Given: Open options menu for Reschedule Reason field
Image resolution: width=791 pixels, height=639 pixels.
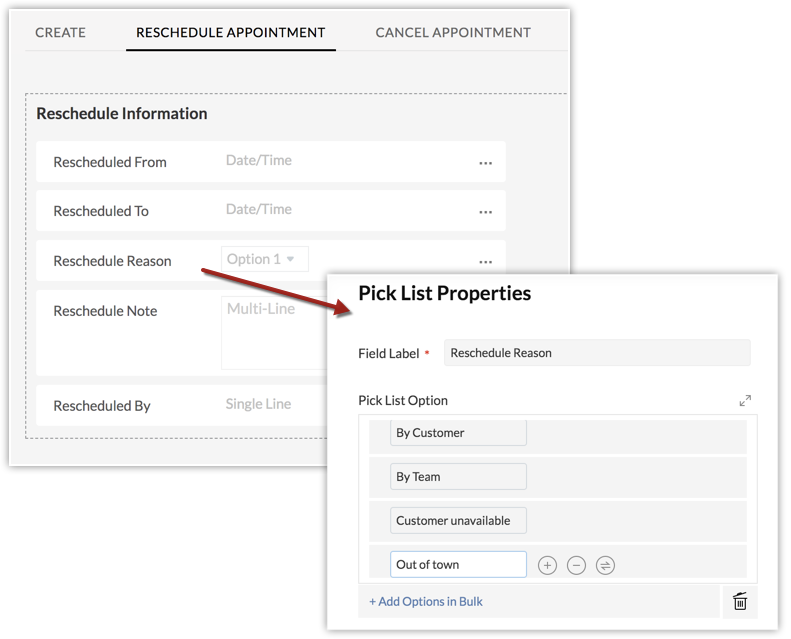Looking at the screenshot, I should click(x=485, y=262).
